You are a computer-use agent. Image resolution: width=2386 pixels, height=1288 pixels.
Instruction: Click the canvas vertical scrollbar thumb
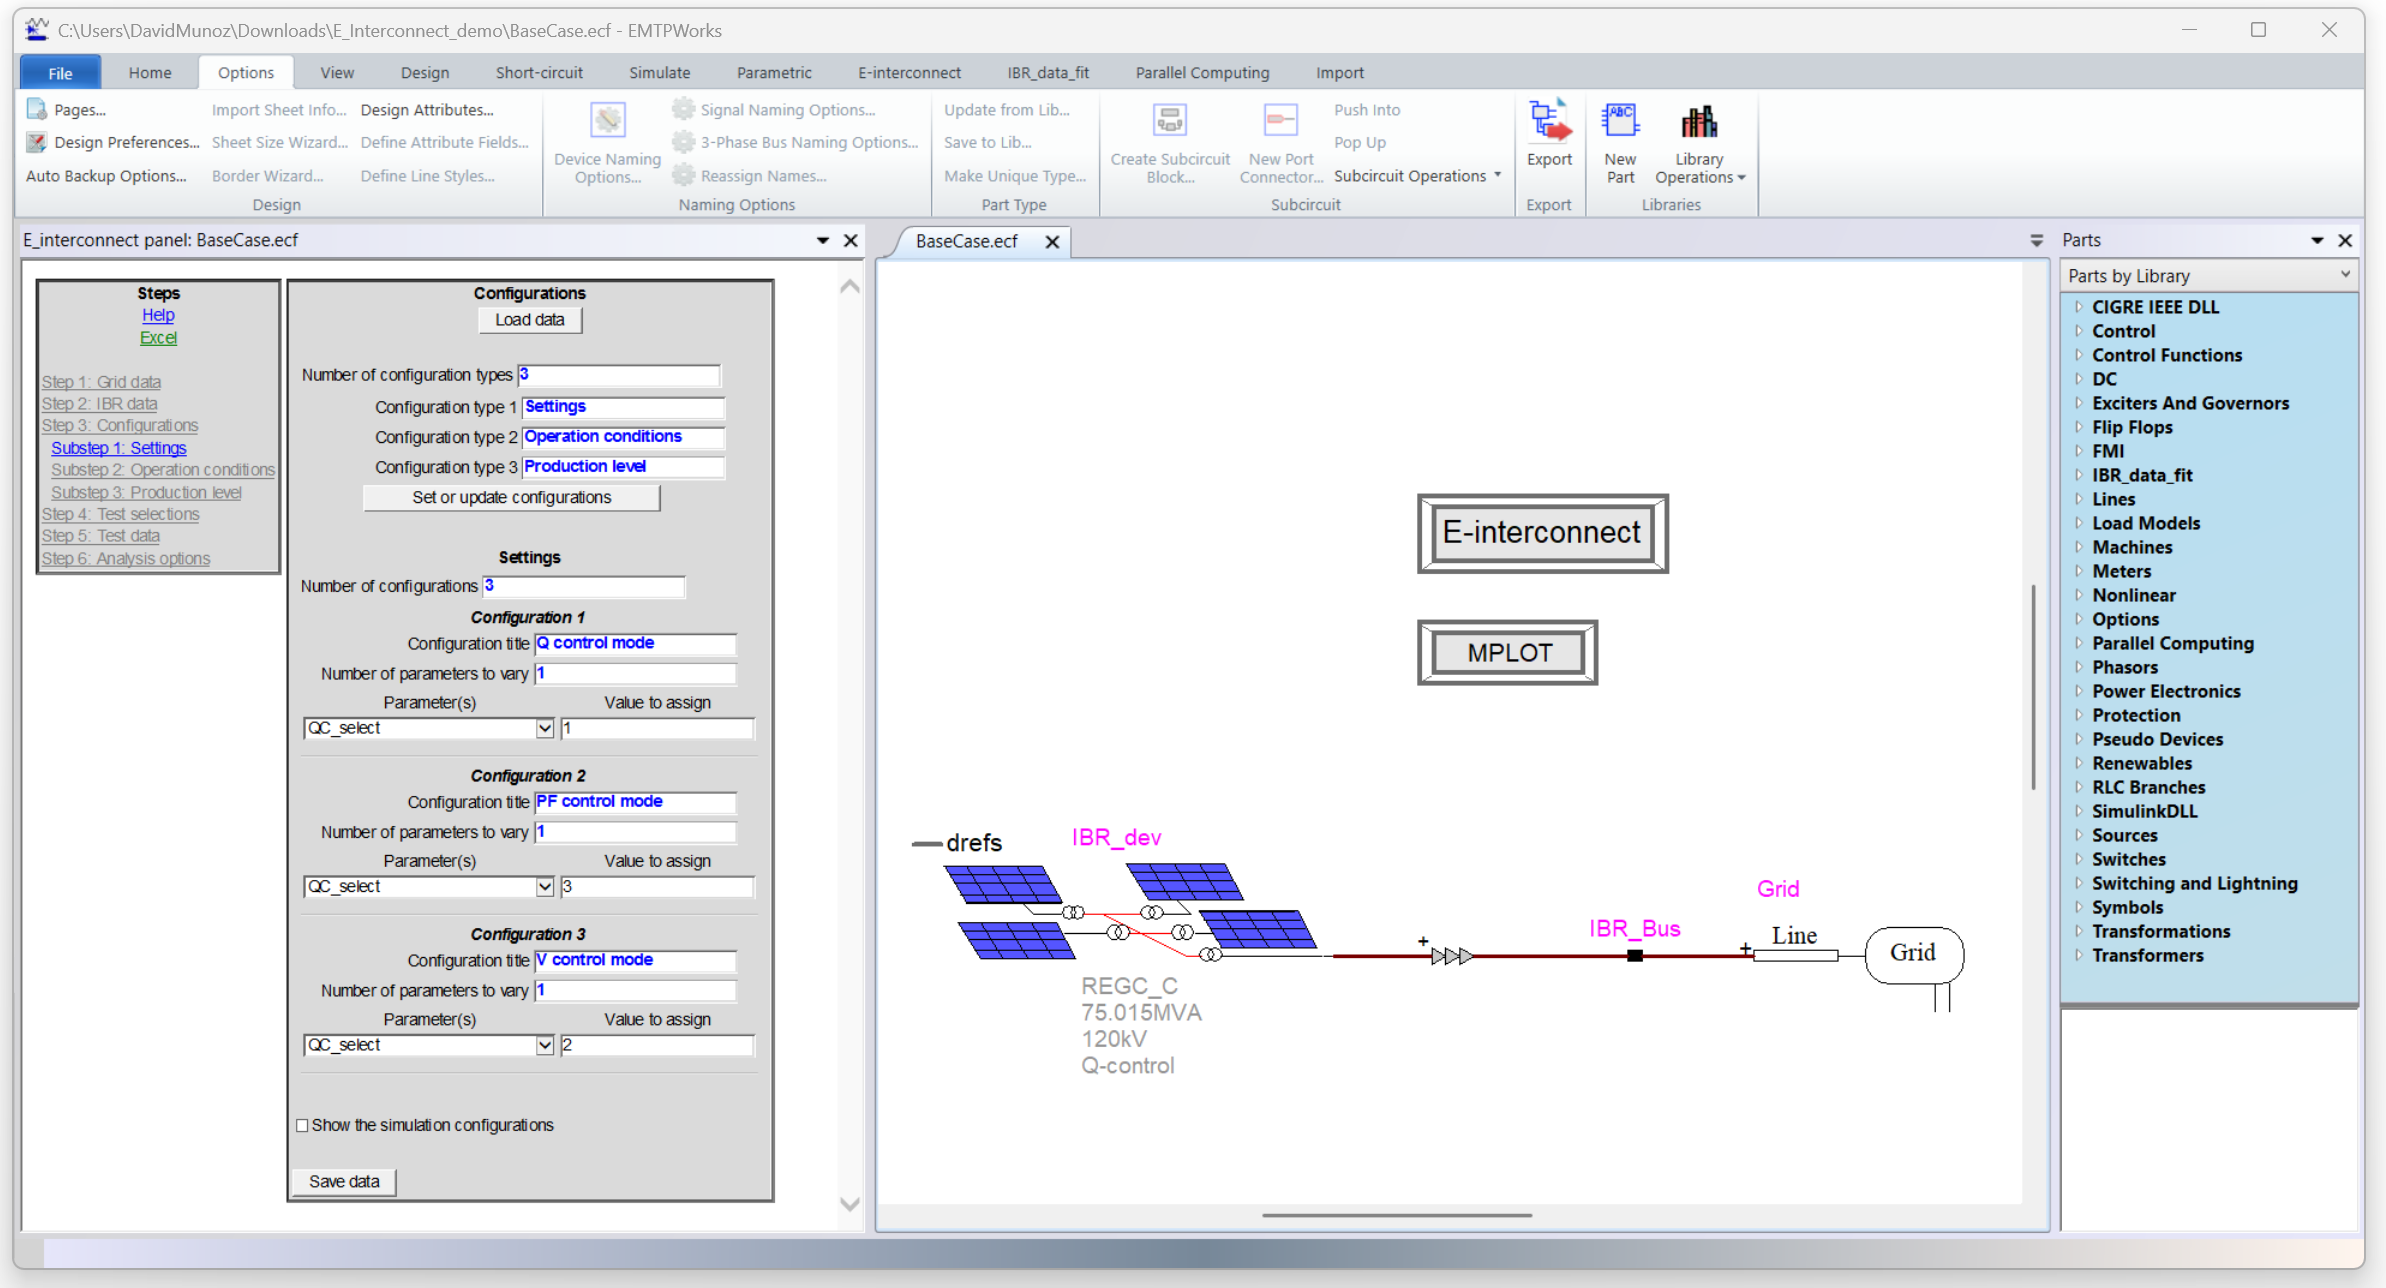pyautogui.click(x=2033, y=686)
